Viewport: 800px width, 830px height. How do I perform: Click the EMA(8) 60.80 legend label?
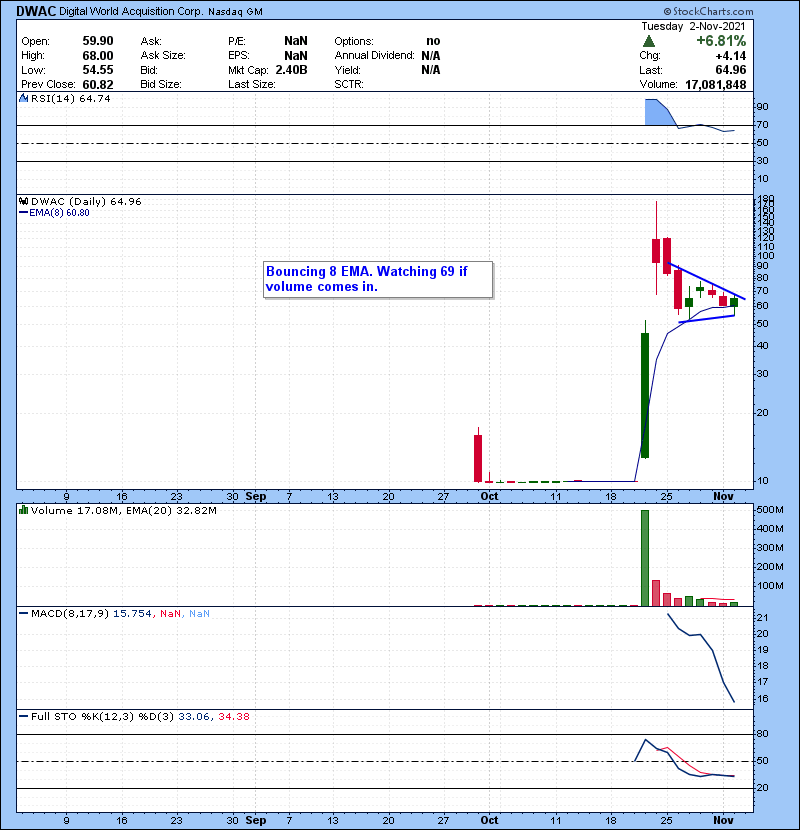pyautogui.click(x=59, y=213)
